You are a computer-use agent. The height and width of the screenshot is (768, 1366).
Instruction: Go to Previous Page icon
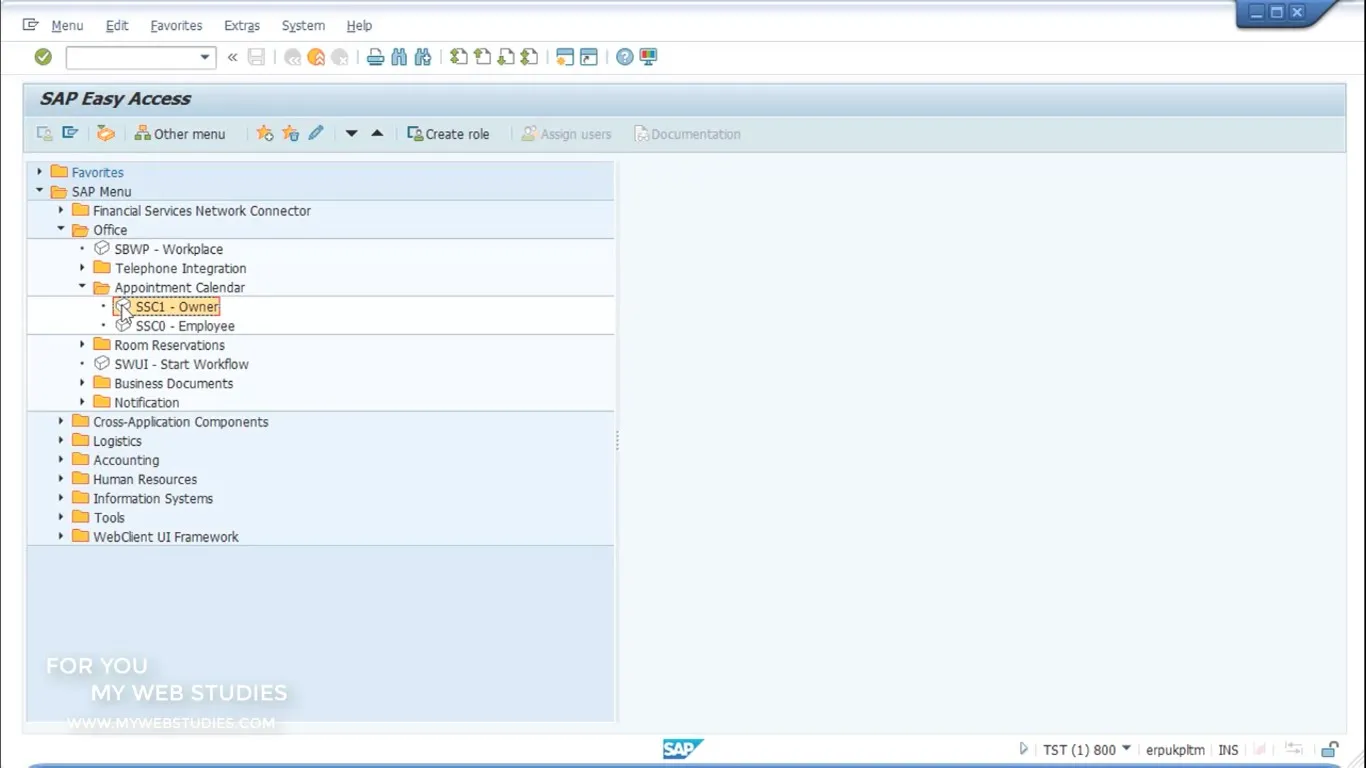pyautogui.click(x=482, y=57)
